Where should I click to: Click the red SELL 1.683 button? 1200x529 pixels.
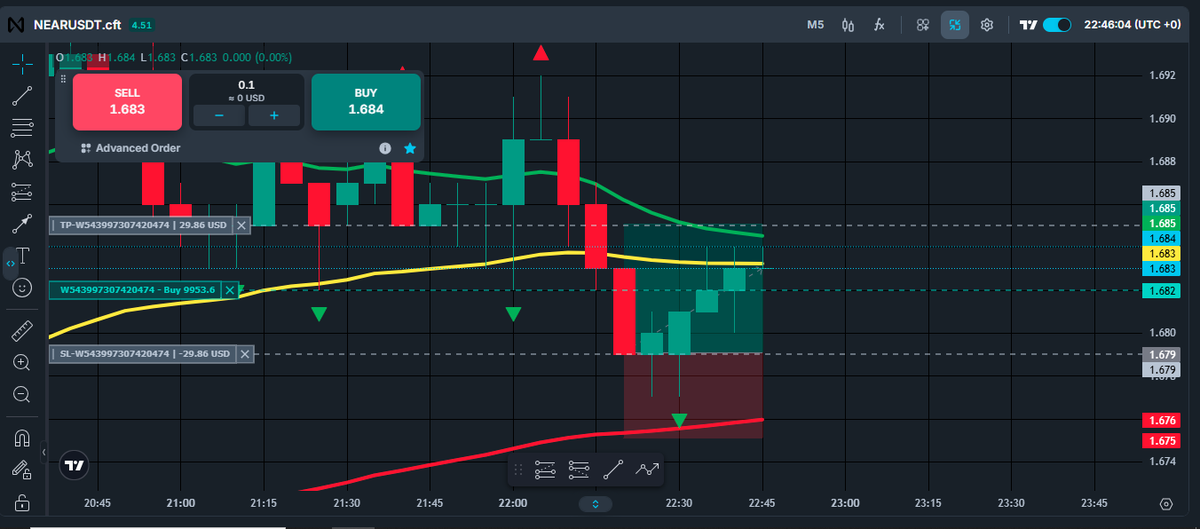click(x=127, y=101)
